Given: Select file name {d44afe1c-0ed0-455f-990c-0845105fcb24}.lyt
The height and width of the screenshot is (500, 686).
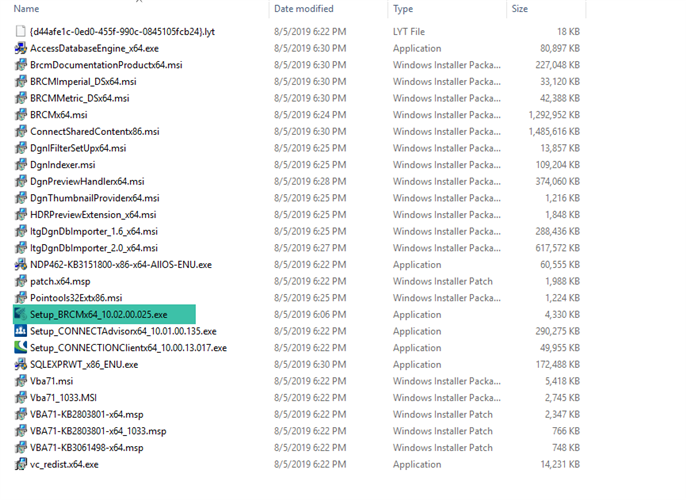Looking at the screenshot, I should pos(122,31).
